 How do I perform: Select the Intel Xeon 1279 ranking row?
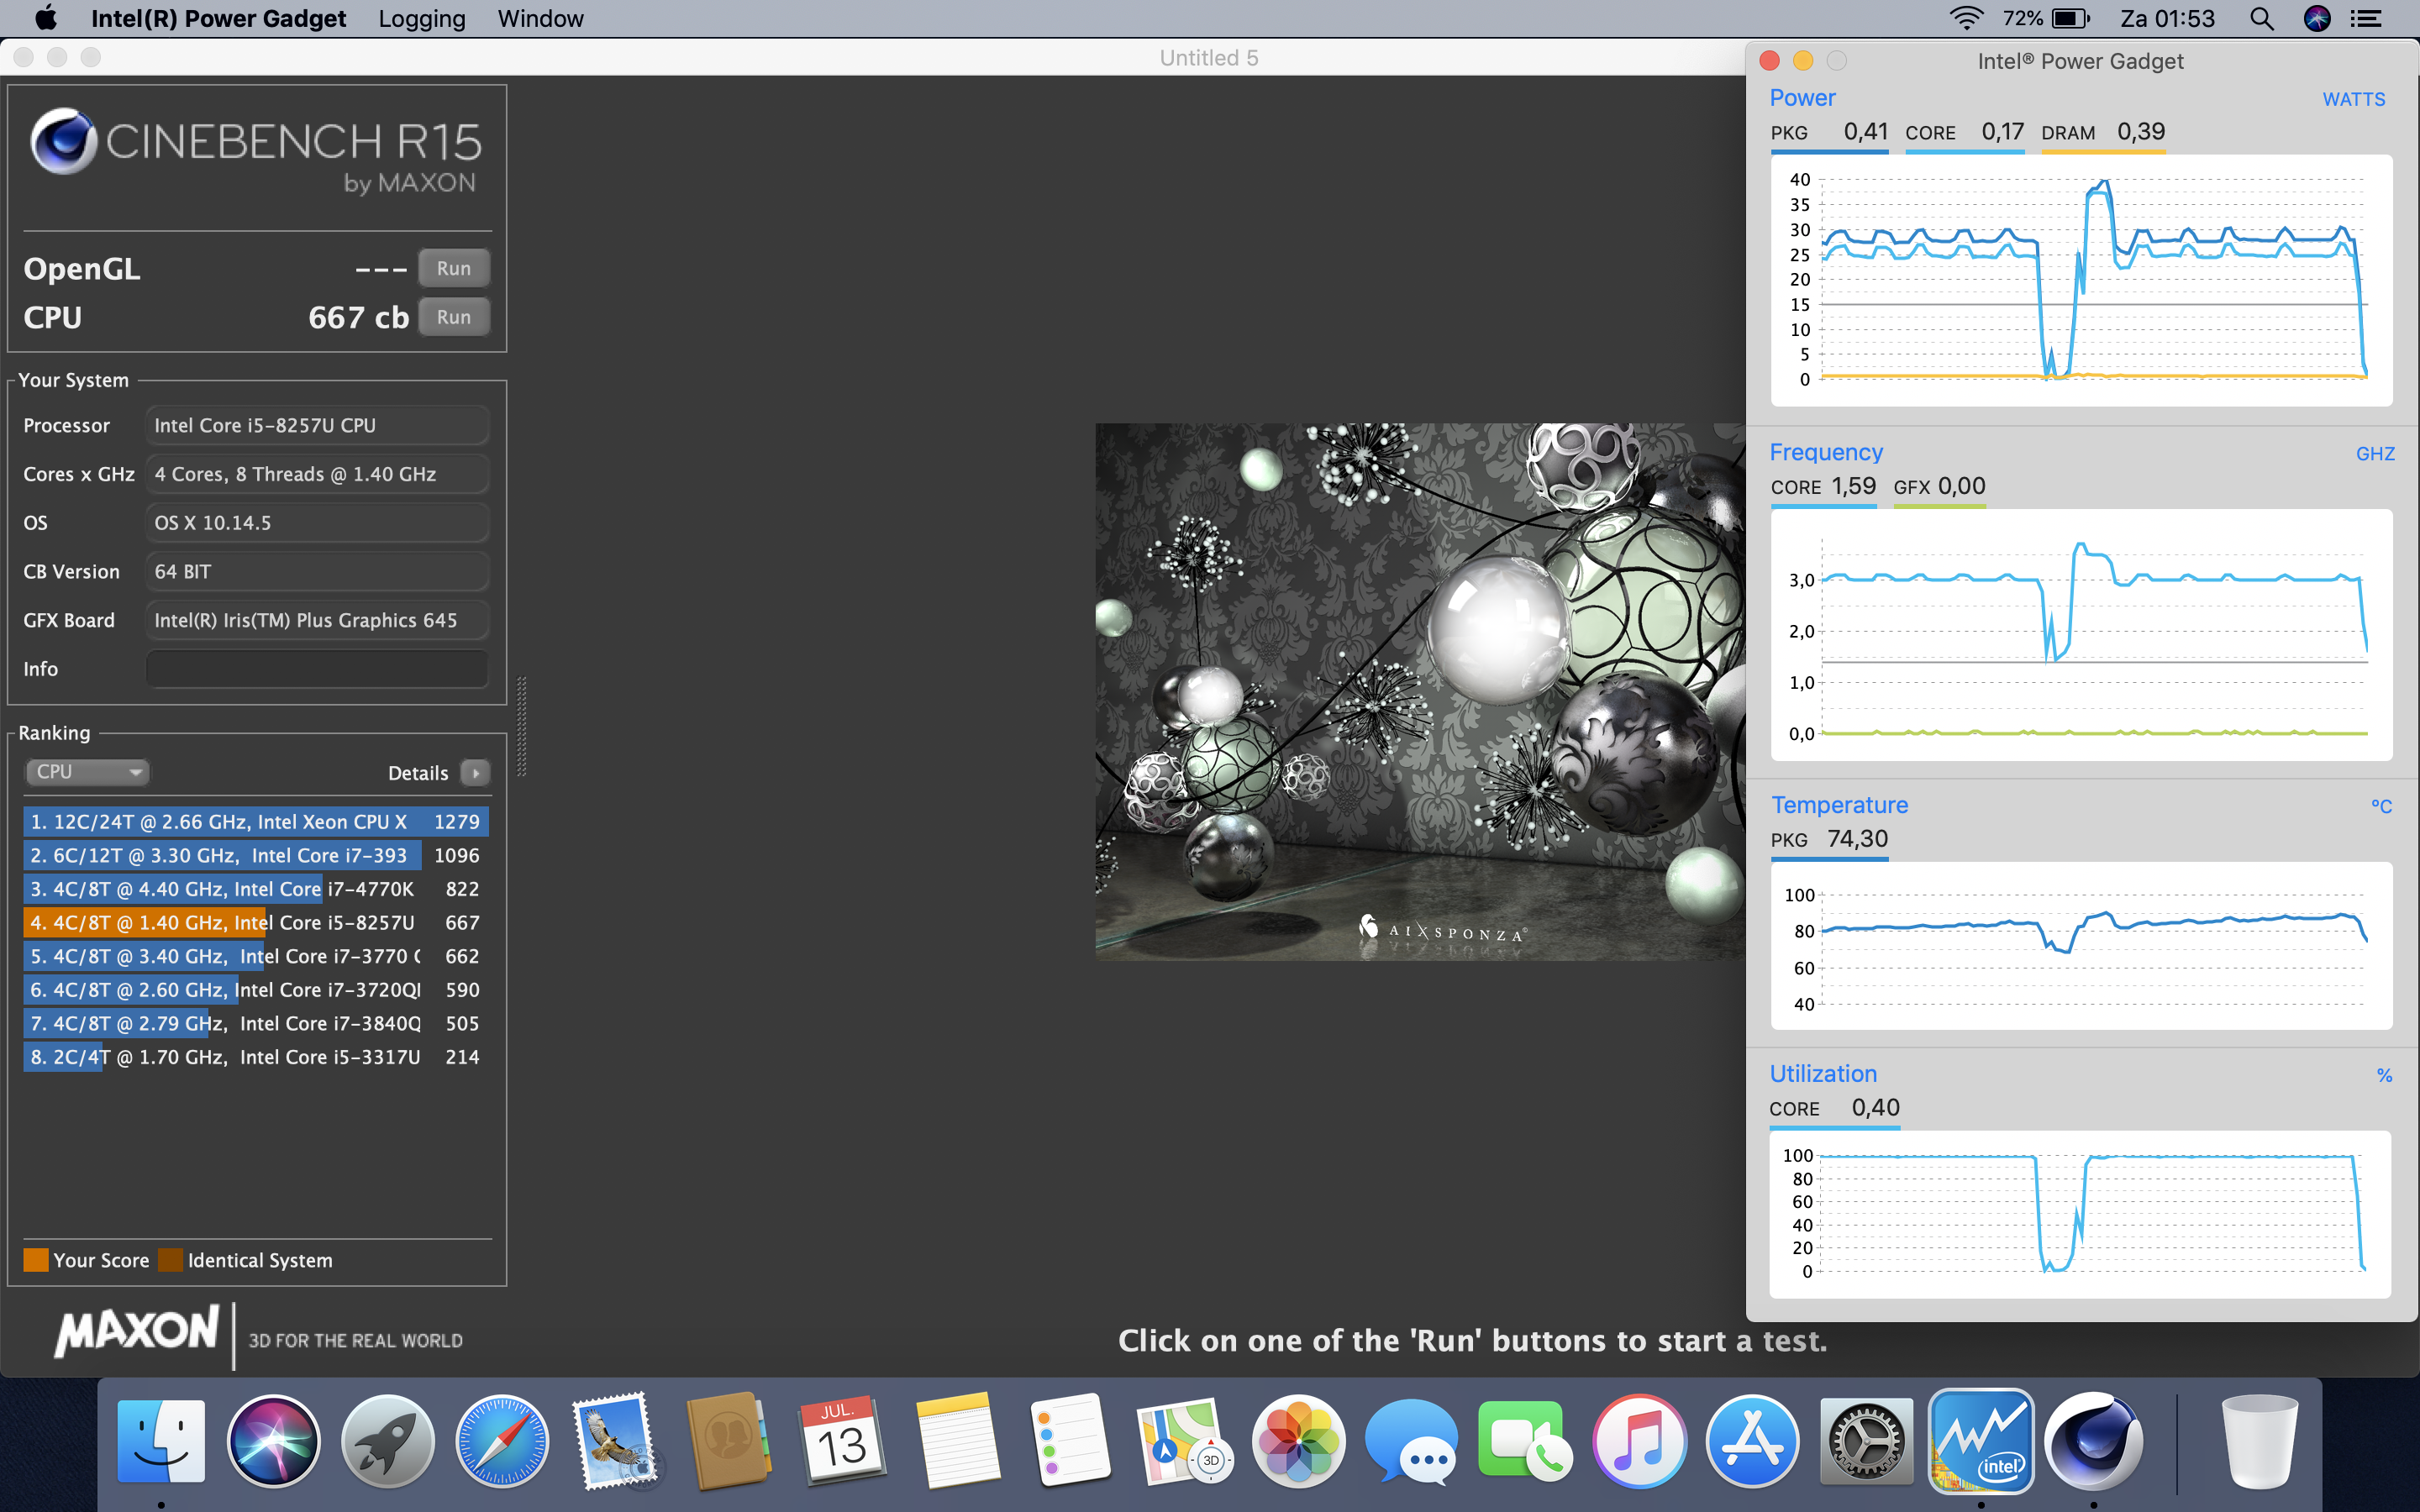pos(255,822)
